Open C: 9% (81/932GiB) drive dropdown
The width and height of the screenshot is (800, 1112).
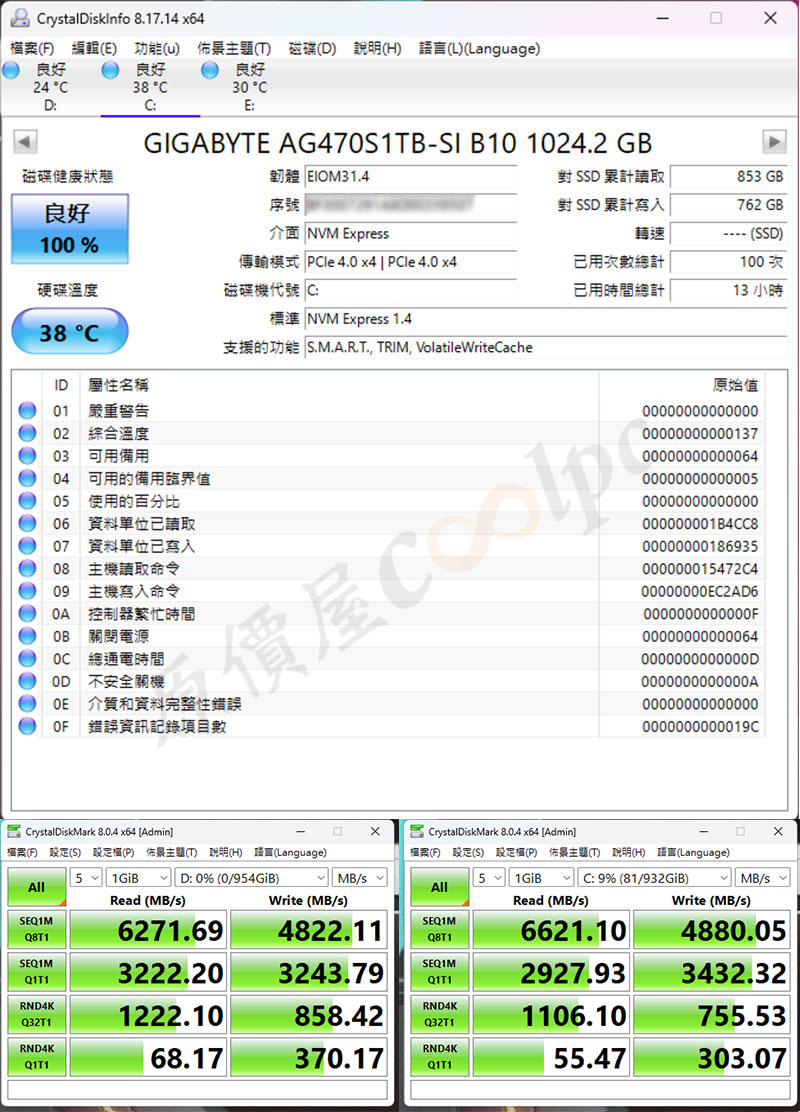(655, 878)
